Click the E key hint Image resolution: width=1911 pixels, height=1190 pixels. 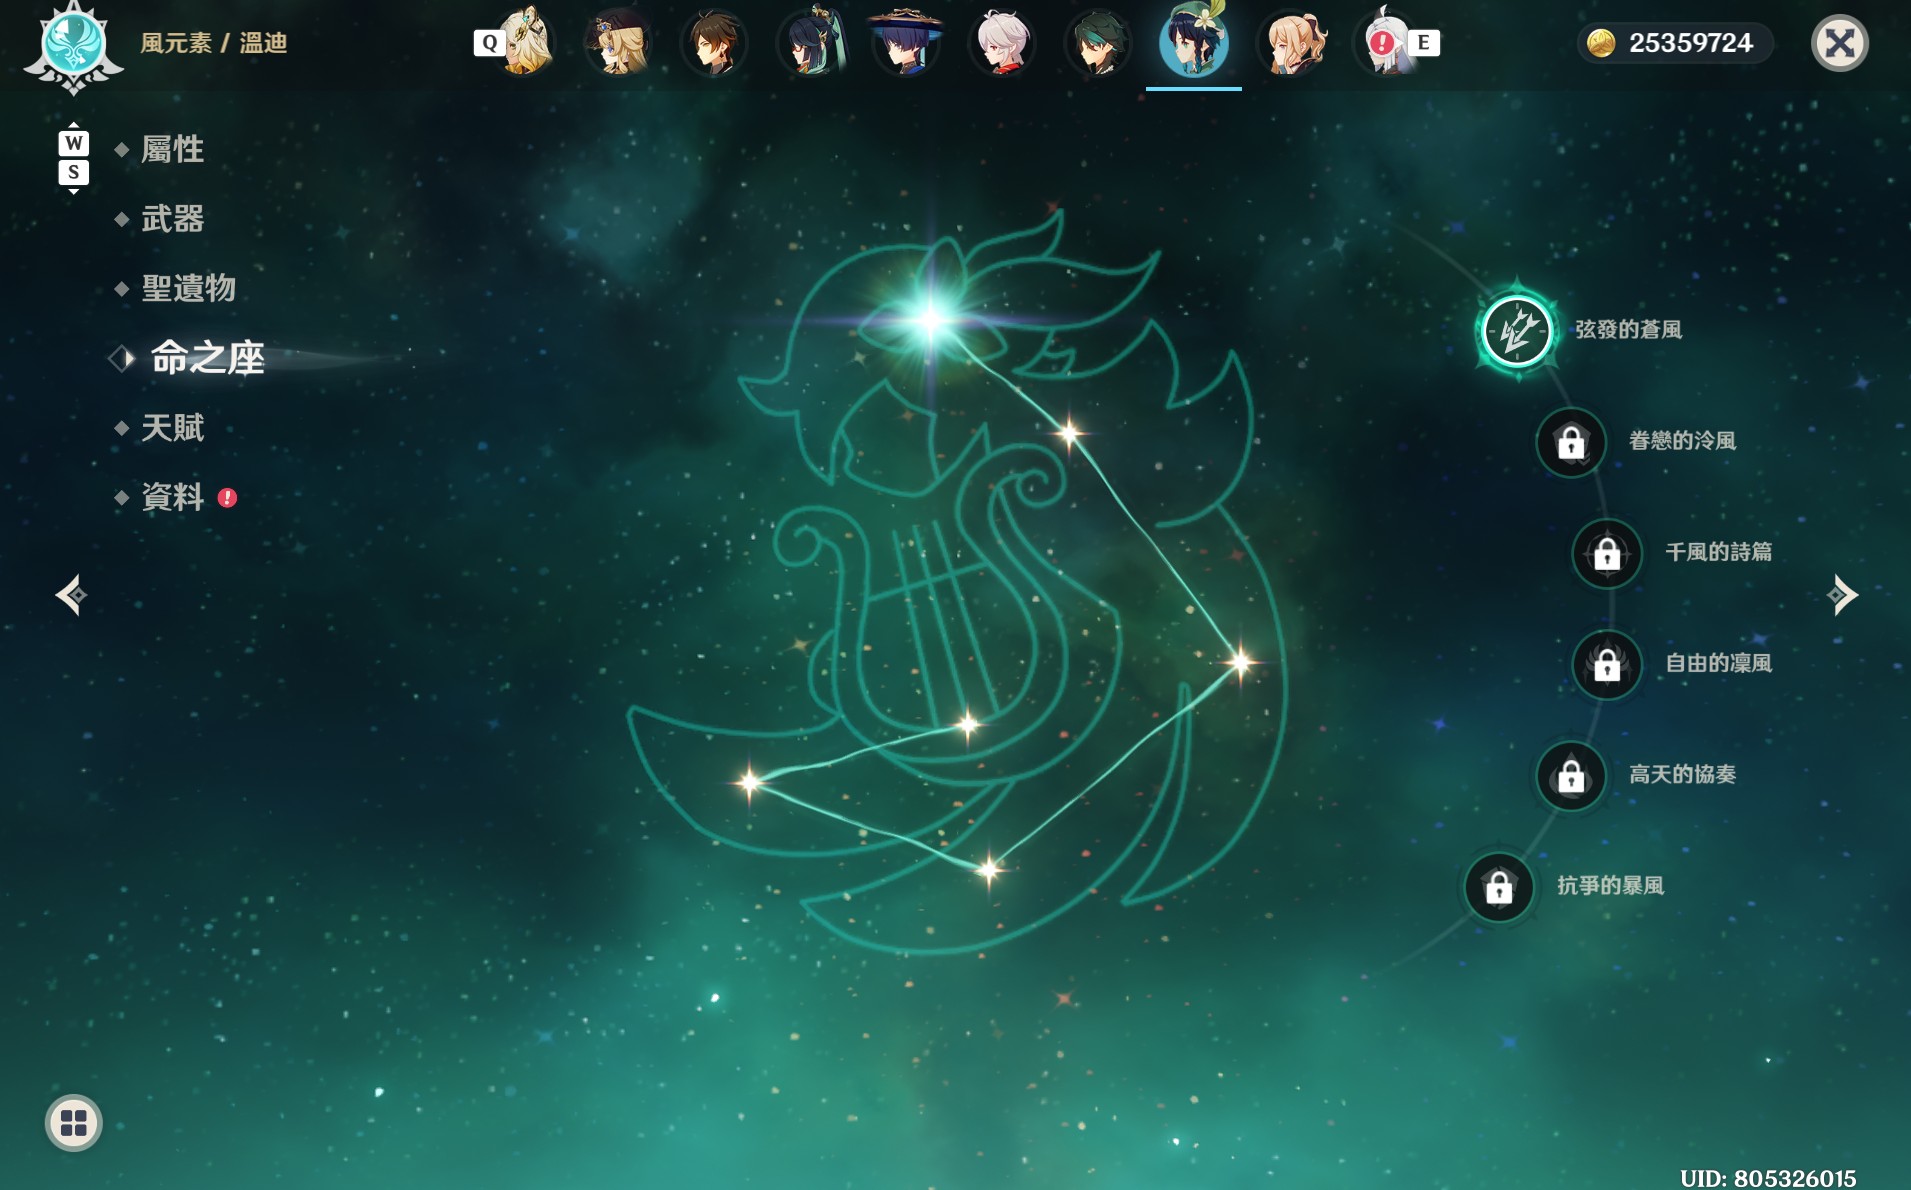1424,43
